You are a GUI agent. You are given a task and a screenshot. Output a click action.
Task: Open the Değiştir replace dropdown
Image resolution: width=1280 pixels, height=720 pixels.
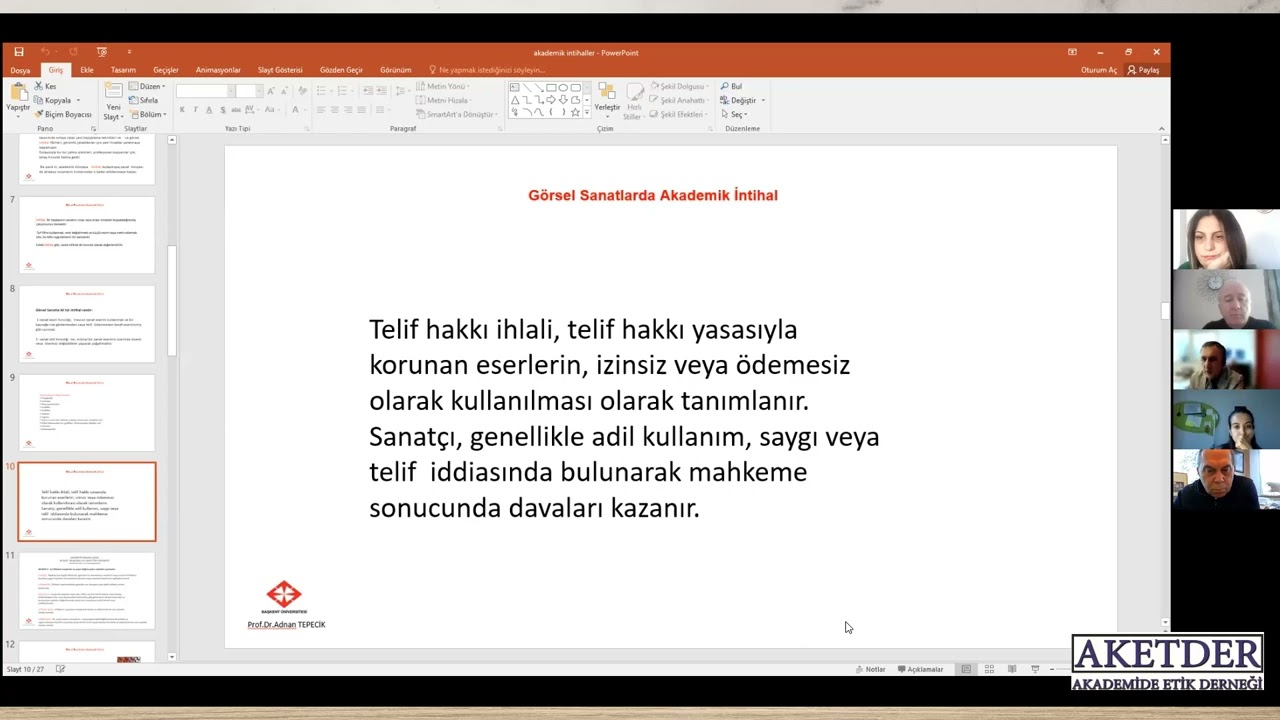743,100
